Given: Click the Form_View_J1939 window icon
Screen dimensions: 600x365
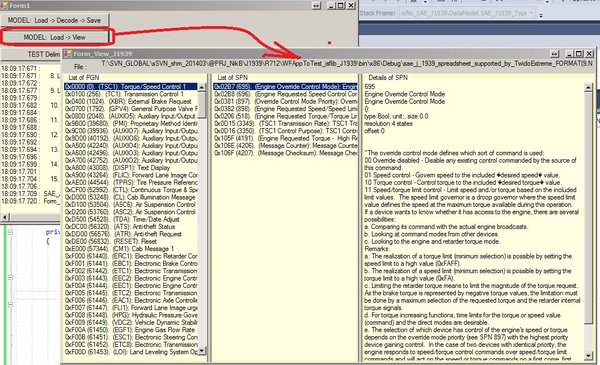Looking at the screenshot, I should coord(68,54).
